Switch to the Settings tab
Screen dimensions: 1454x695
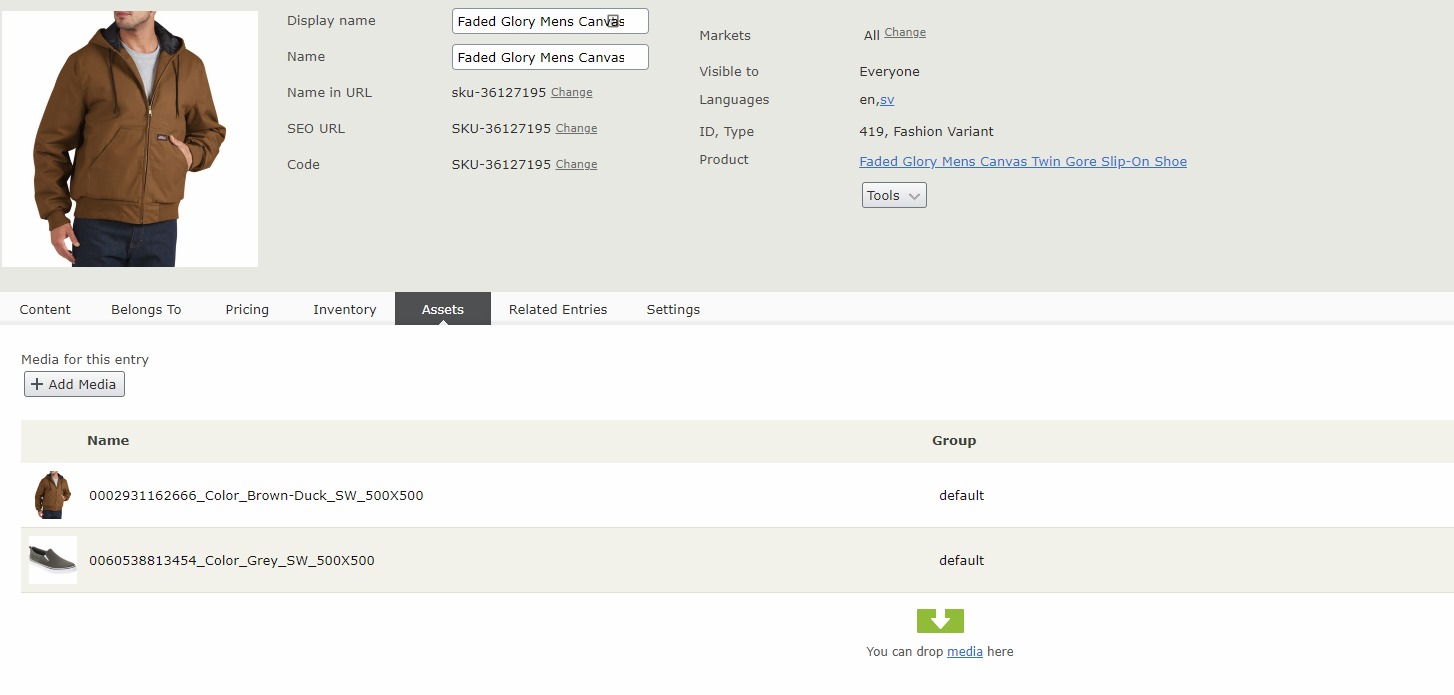tap(673, 309)
